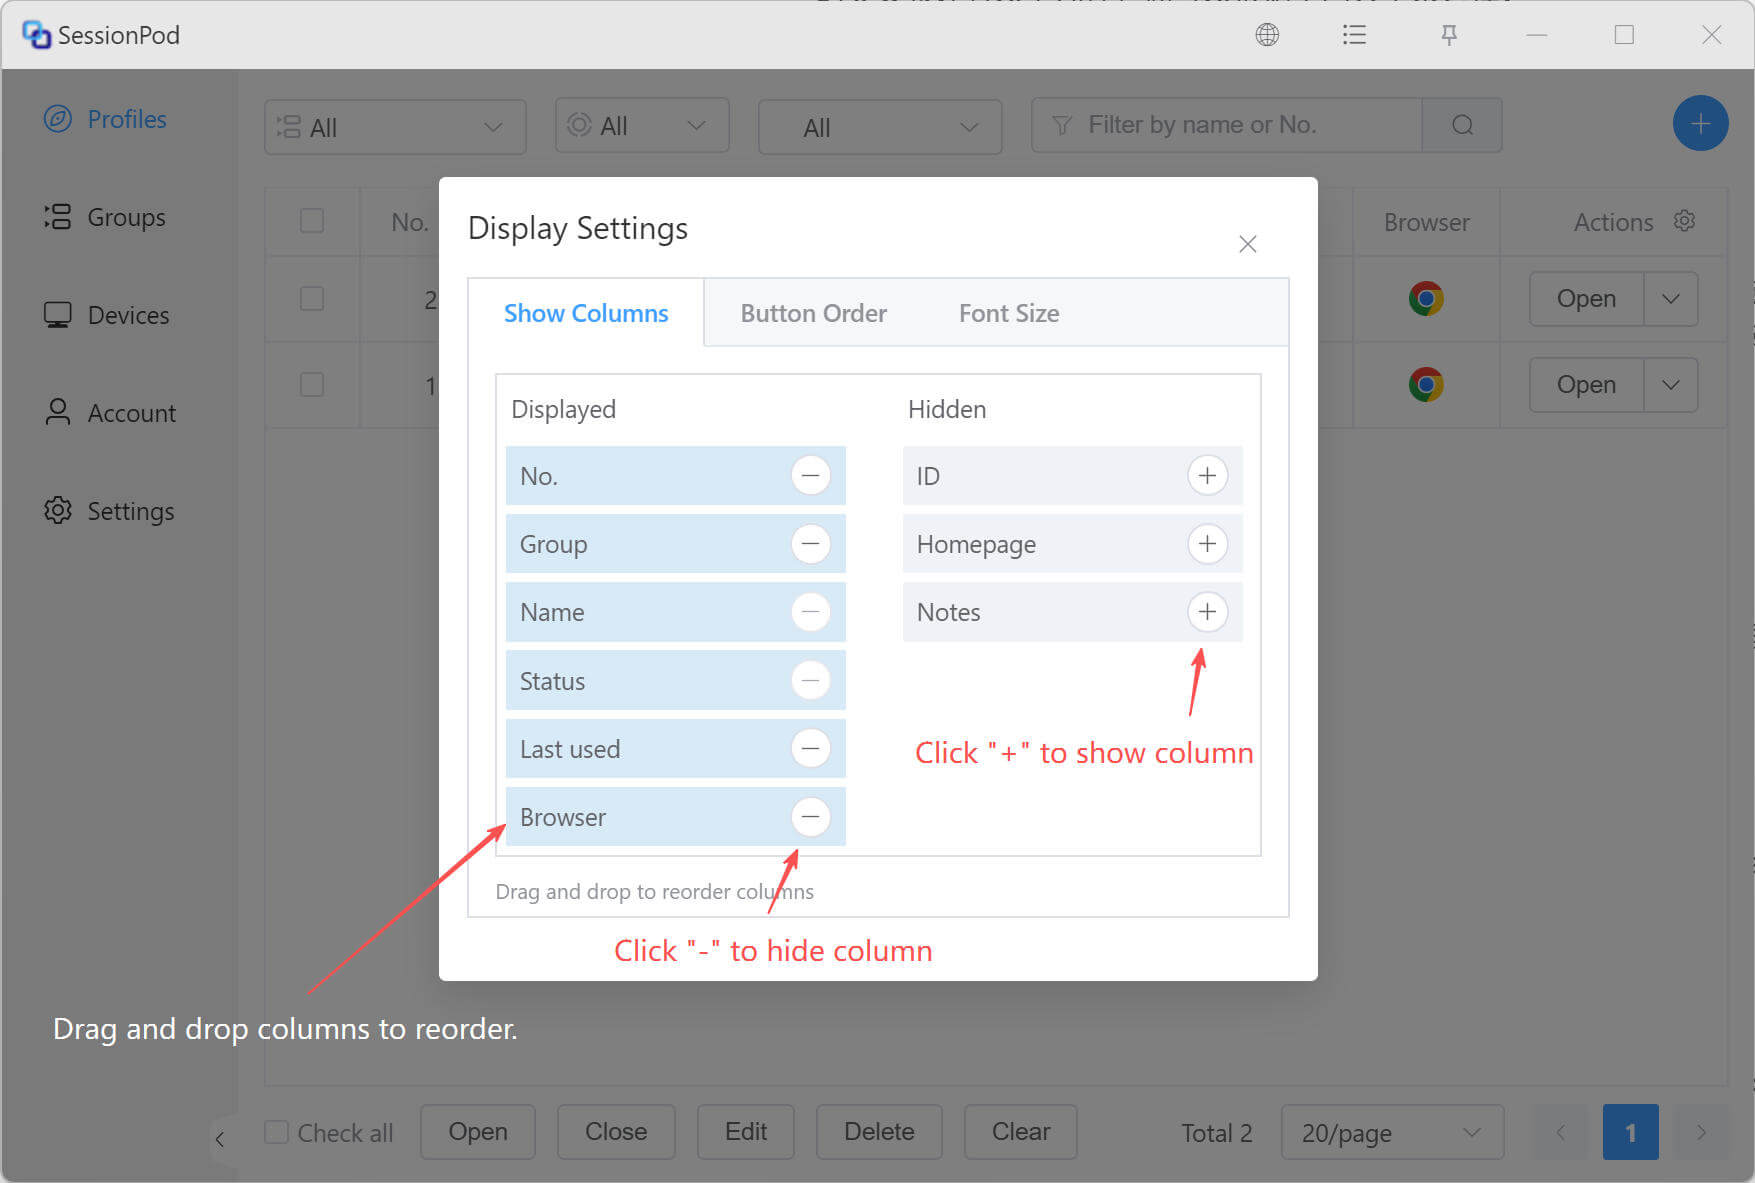Viewport: 1755px width, 1183px height.
Task: Show the ID column with plus
Action: (1207, 475)
